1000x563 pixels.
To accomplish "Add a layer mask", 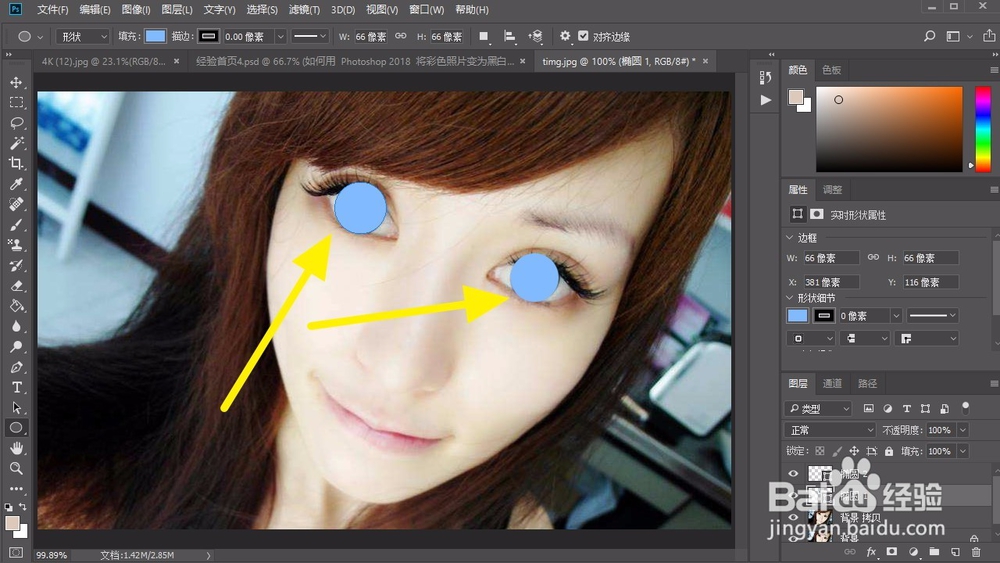I will click(892, 552).
